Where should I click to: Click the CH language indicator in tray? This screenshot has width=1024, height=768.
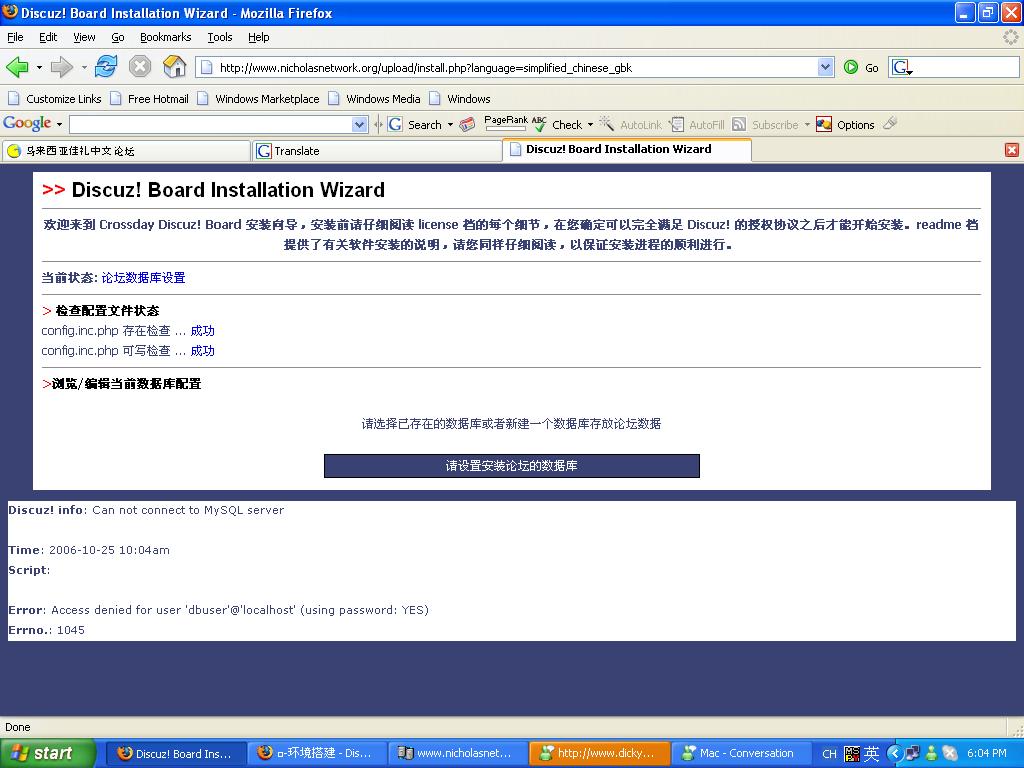829,754
